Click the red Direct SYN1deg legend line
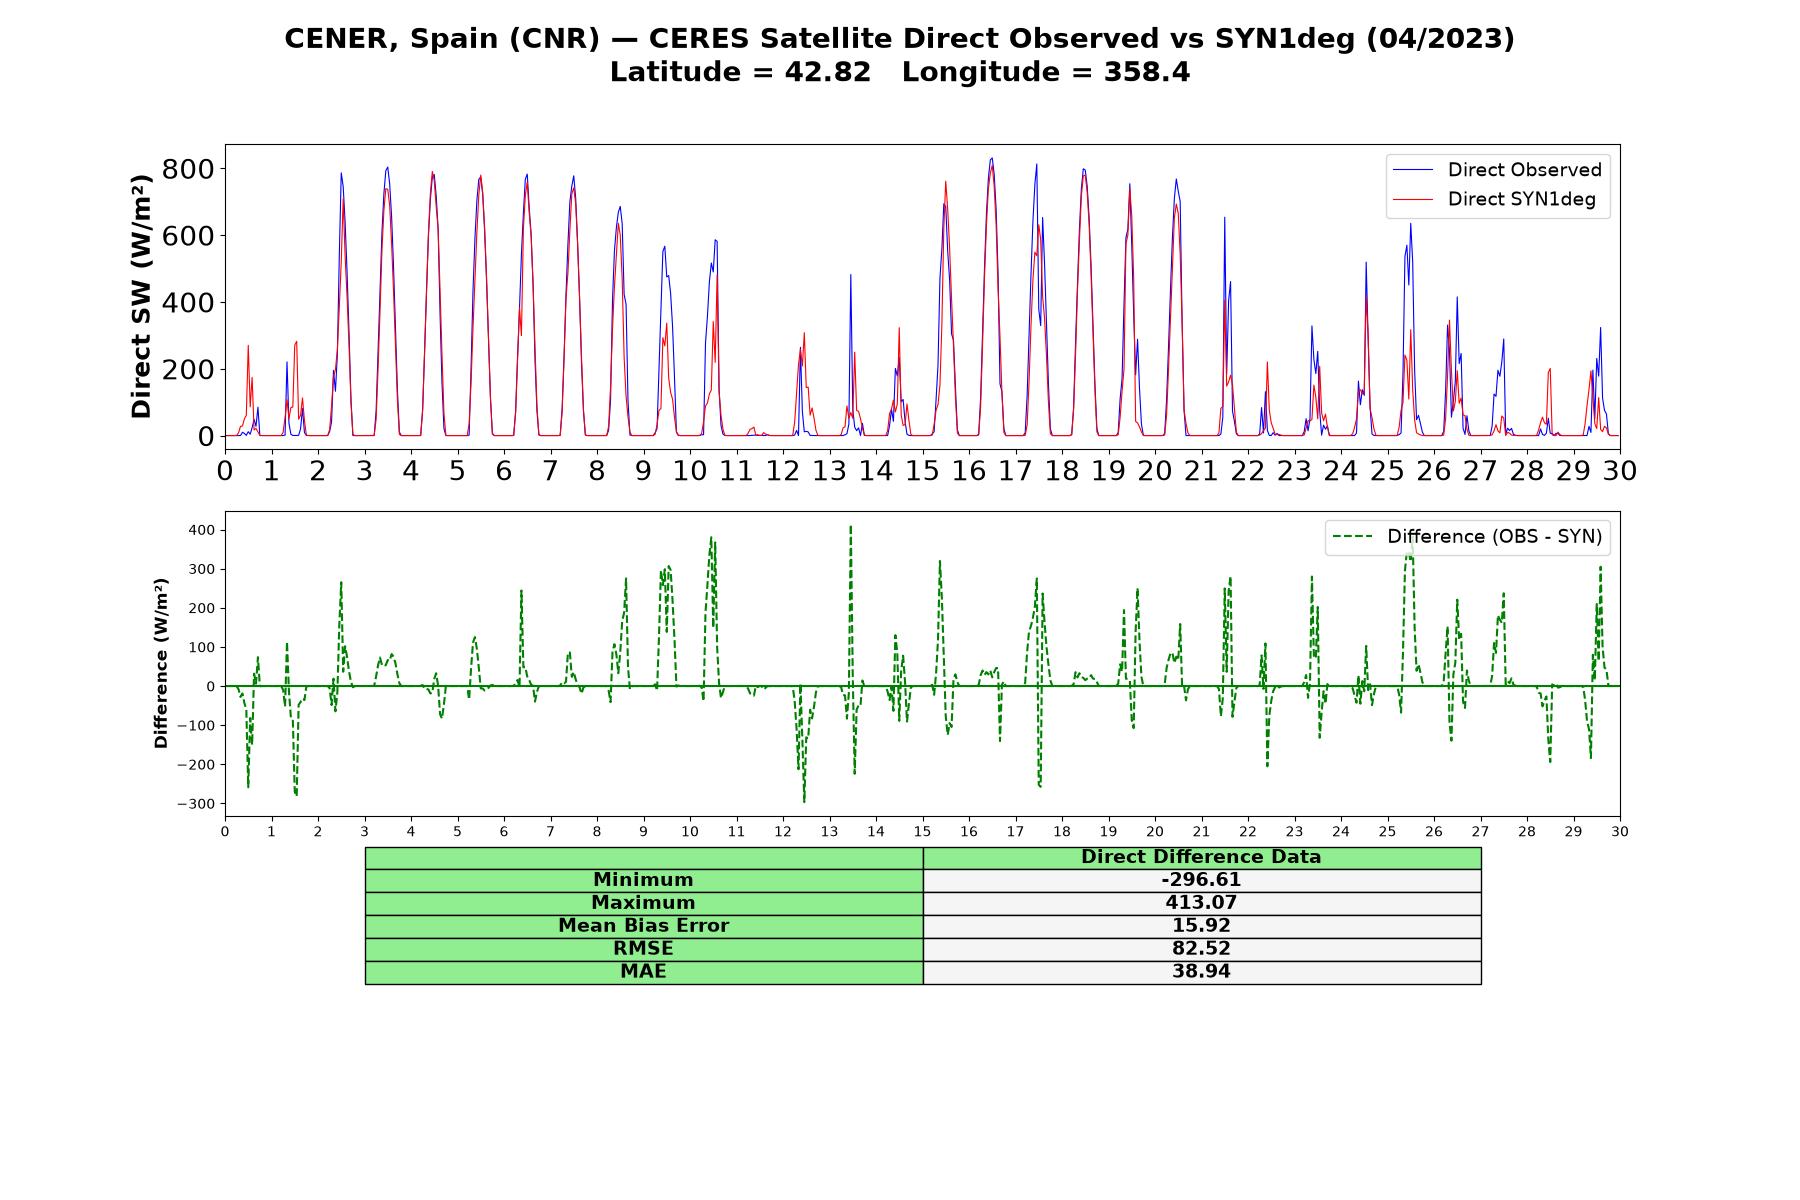 [x=1413, y=199]
